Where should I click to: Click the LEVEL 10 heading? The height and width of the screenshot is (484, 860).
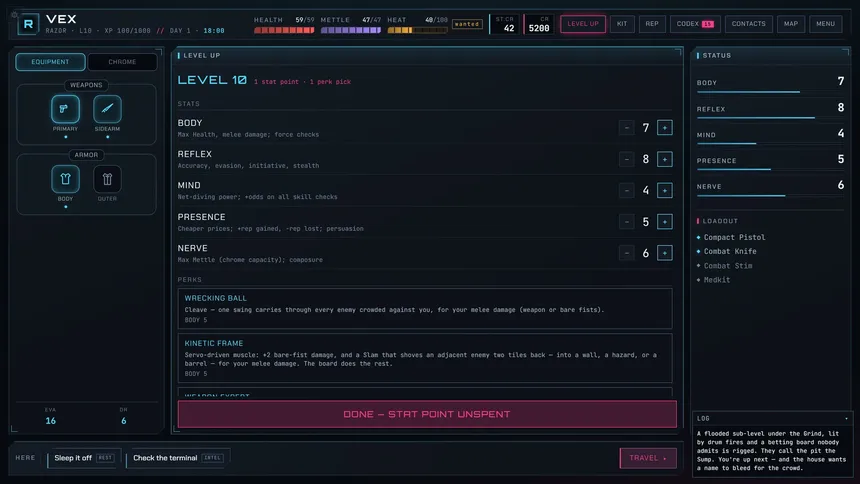click(212, 80)
